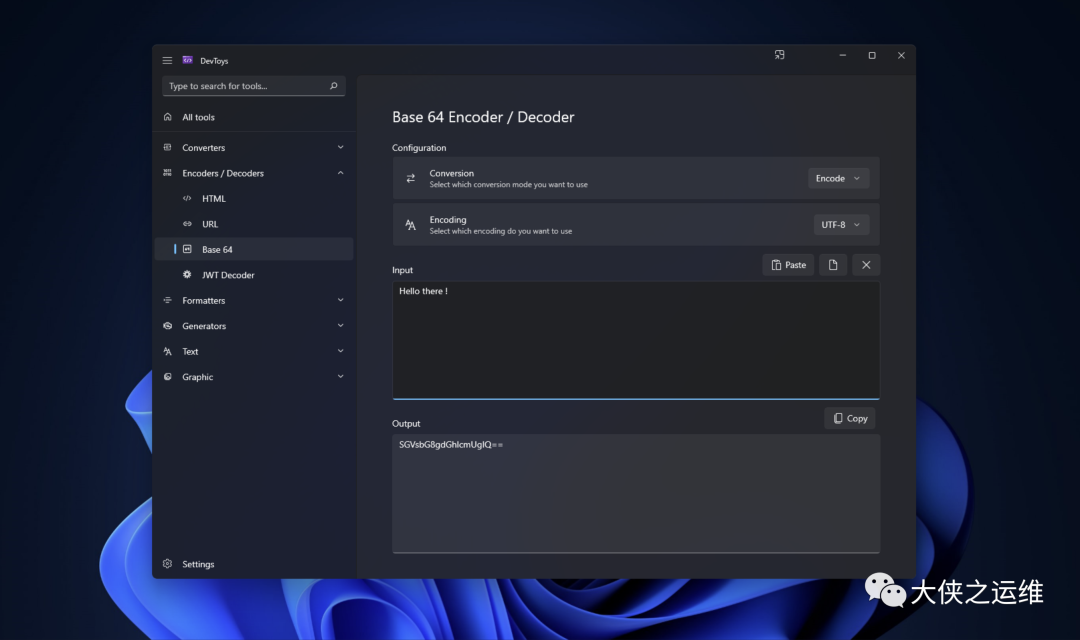Image resolution: width=1080 pixels, height=640 pixels.
Task: Expand the Formatters section chevron
Action: pos(340,300)
